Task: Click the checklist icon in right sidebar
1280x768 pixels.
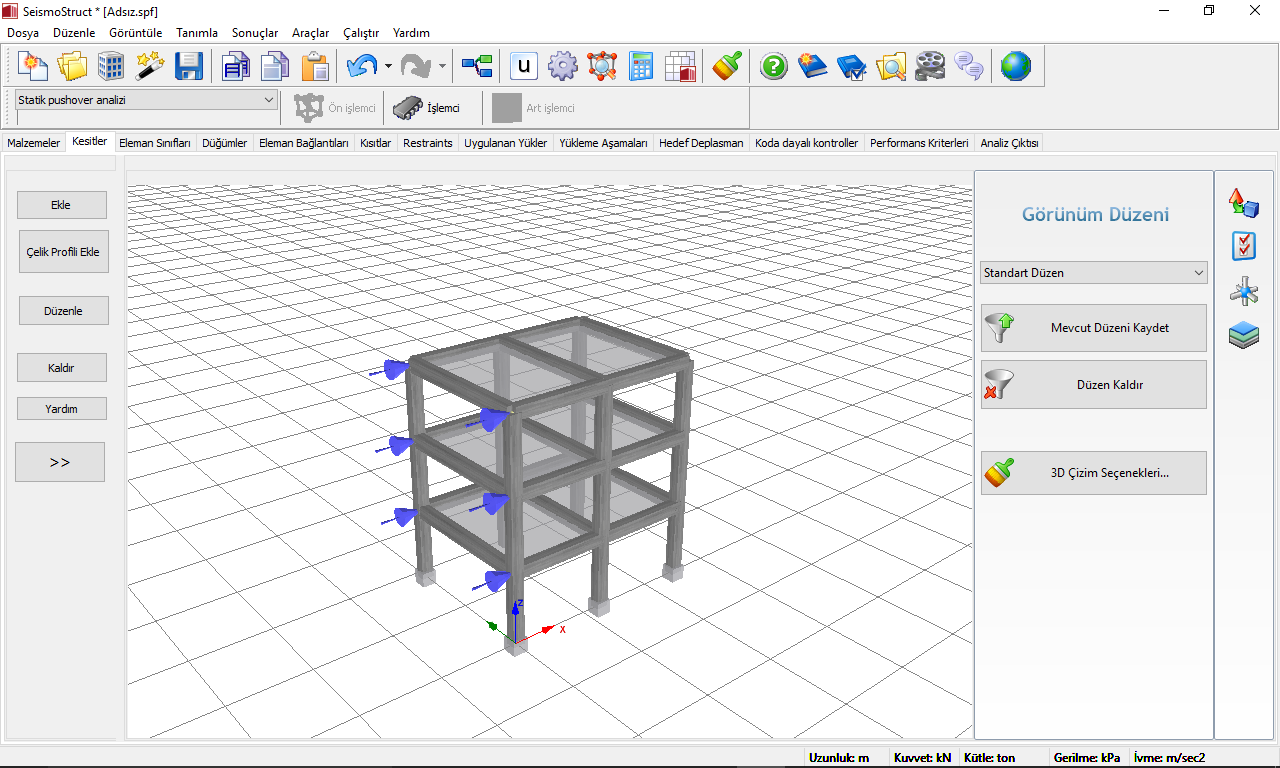Action: (x=1244, y=246)
